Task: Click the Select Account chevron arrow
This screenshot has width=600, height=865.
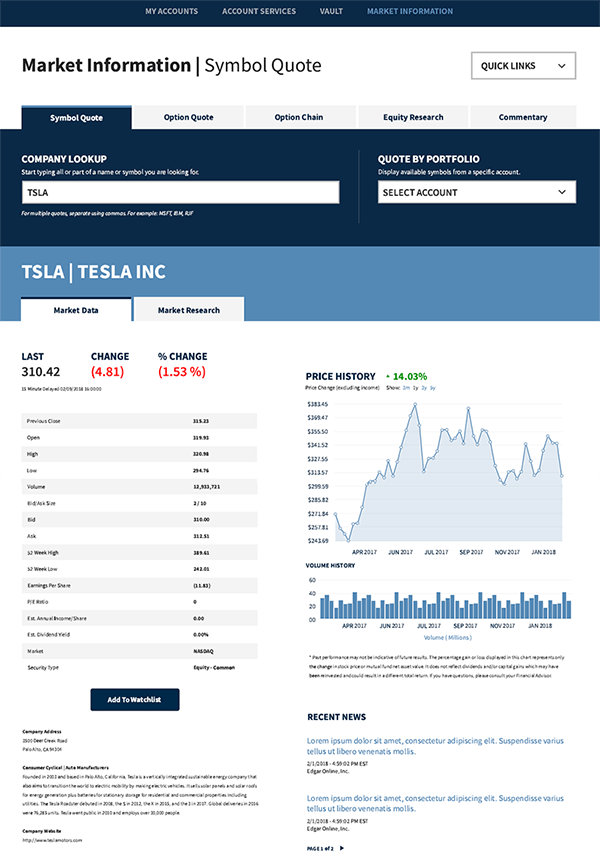Action: [x=562, y=192]
